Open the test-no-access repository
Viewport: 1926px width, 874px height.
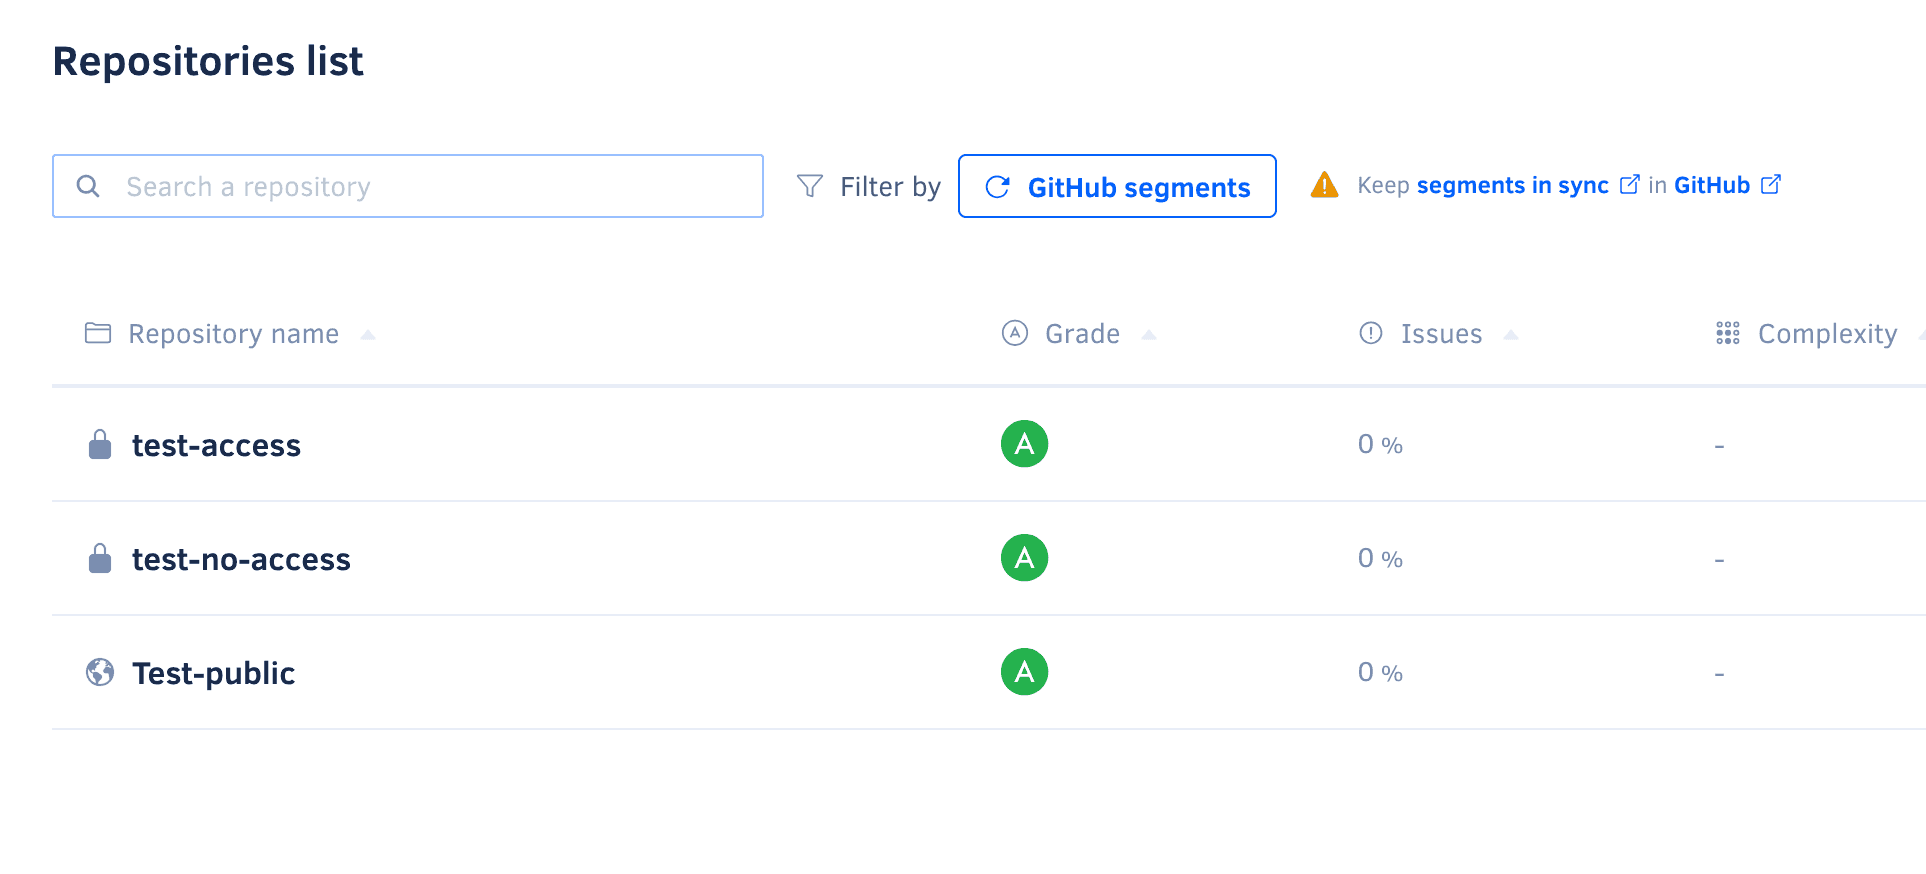(x=241, y=559)
